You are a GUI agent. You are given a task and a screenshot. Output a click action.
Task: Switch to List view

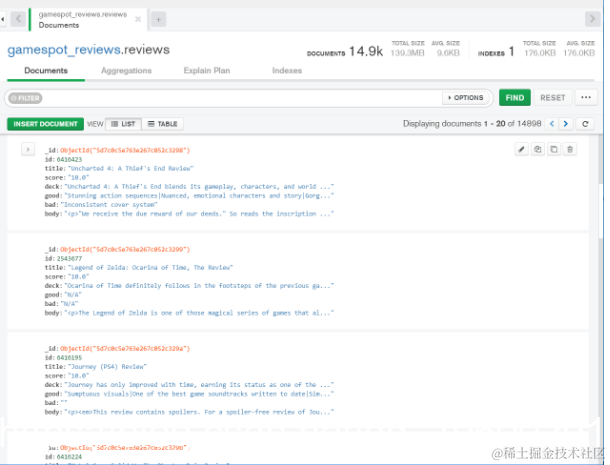[123, 124]
